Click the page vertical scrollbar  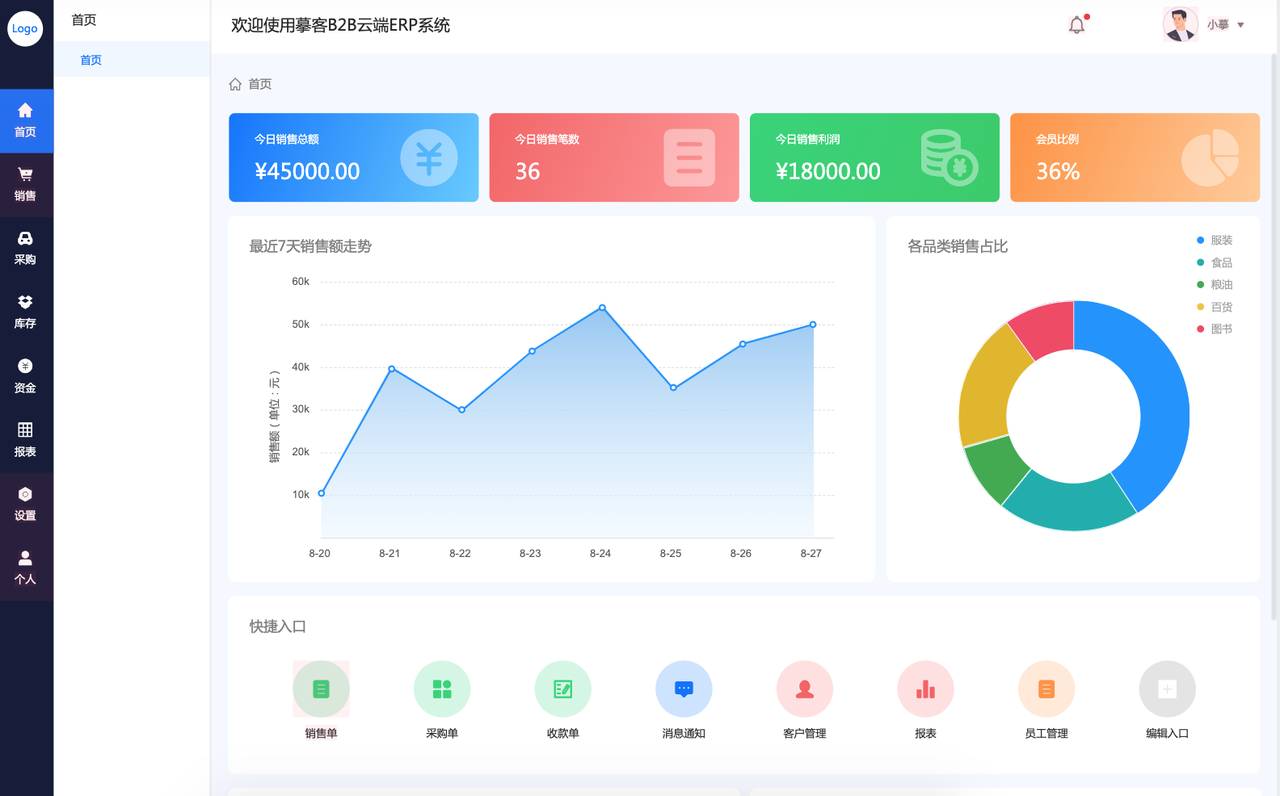click(x=1274, y=337)
